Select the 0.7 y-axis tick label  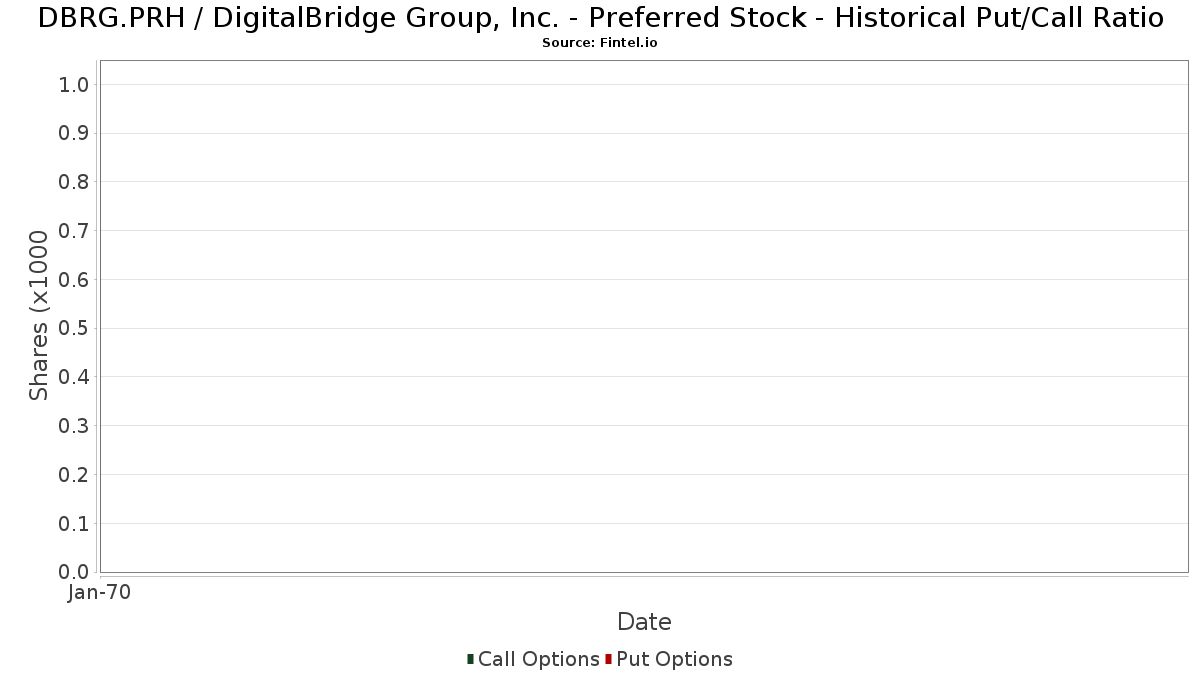click(75, 231)
